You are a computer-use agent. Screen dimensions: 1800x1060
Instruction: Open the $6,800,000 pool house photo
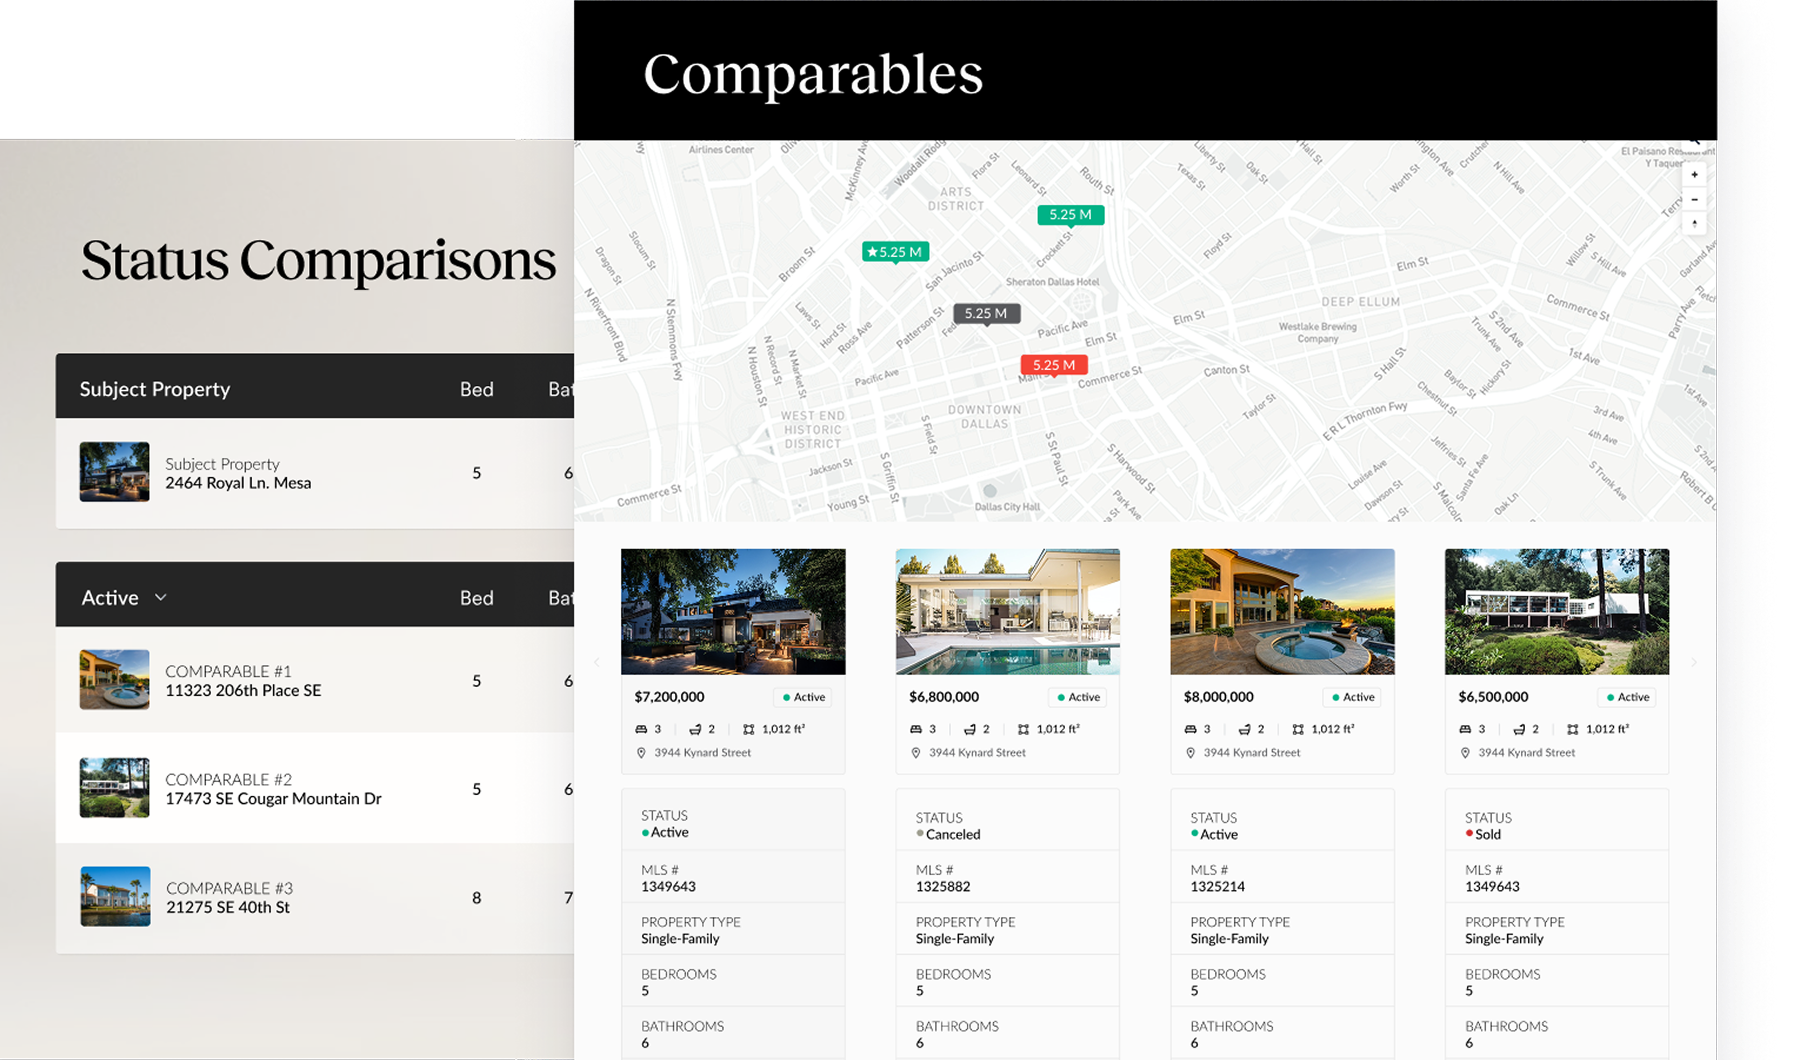(1007, 611)
